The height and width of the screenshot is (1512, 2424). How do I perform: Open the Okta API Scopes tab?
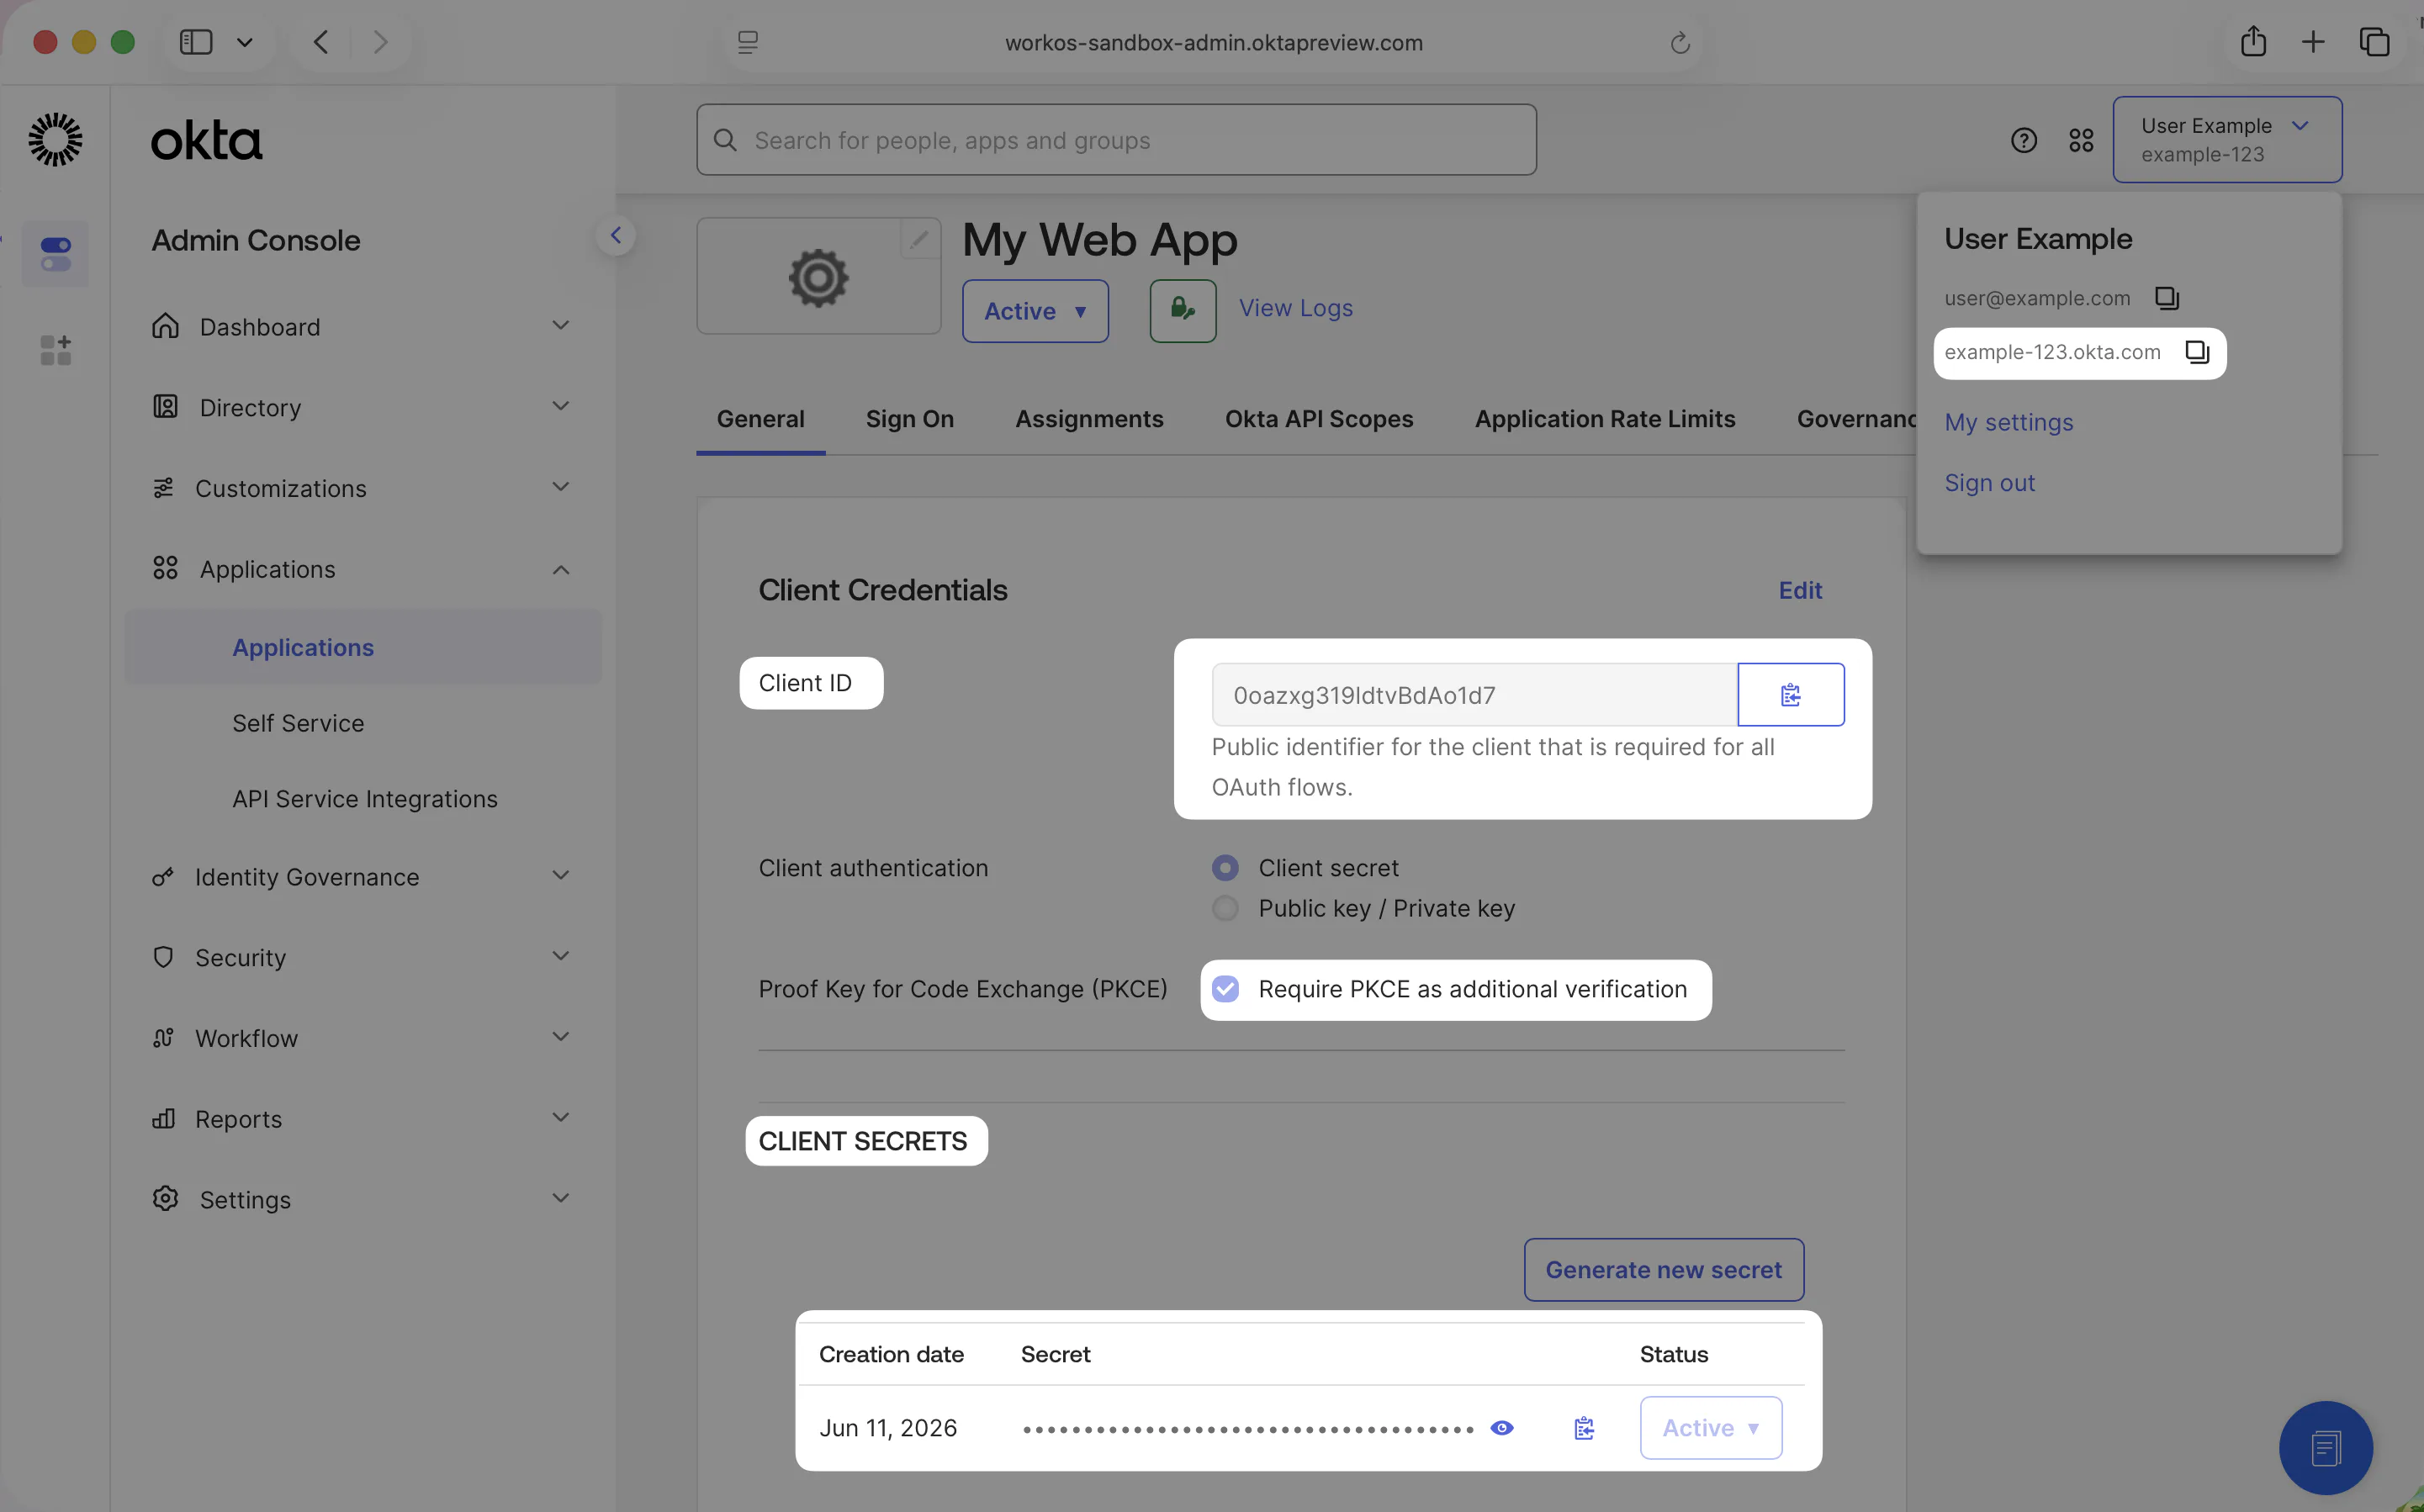click(1319, 419)
